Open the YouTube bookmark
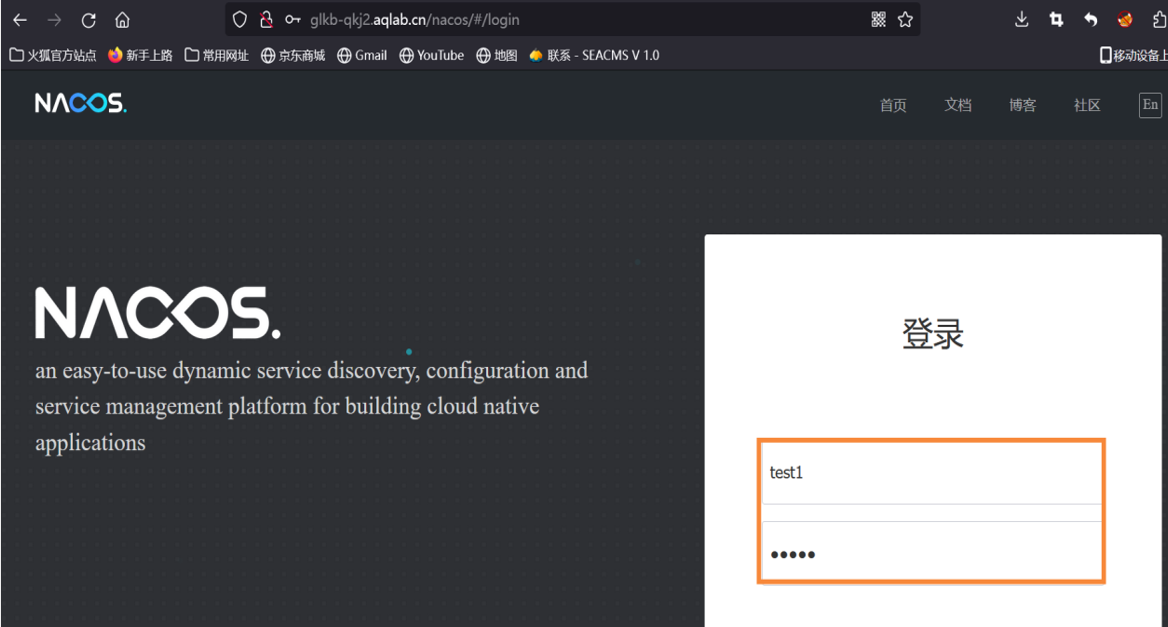This screenshot has height=627, width=1168. [x=431, y=55]
